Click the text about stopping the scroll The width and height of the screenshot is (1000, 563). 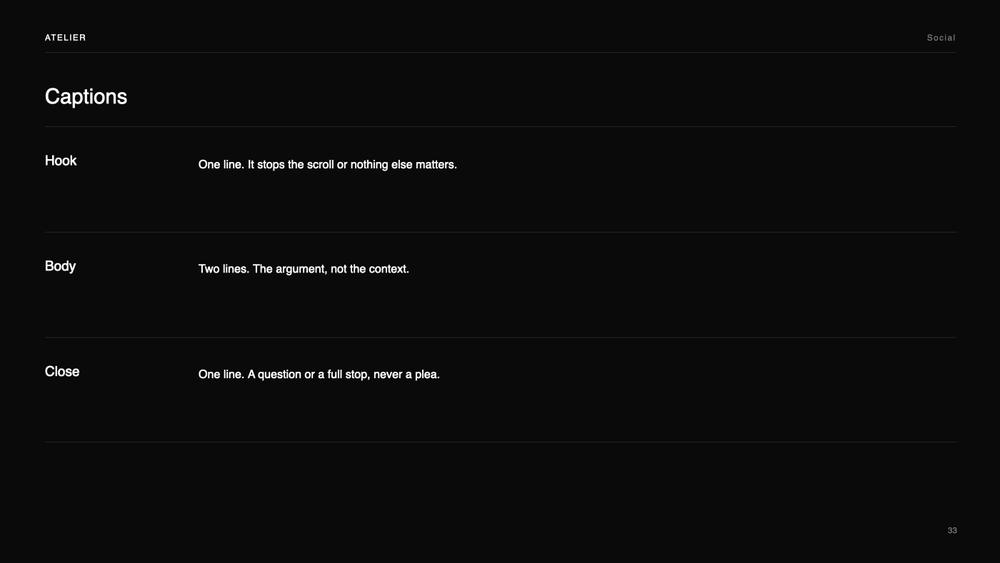click(327, 165)
